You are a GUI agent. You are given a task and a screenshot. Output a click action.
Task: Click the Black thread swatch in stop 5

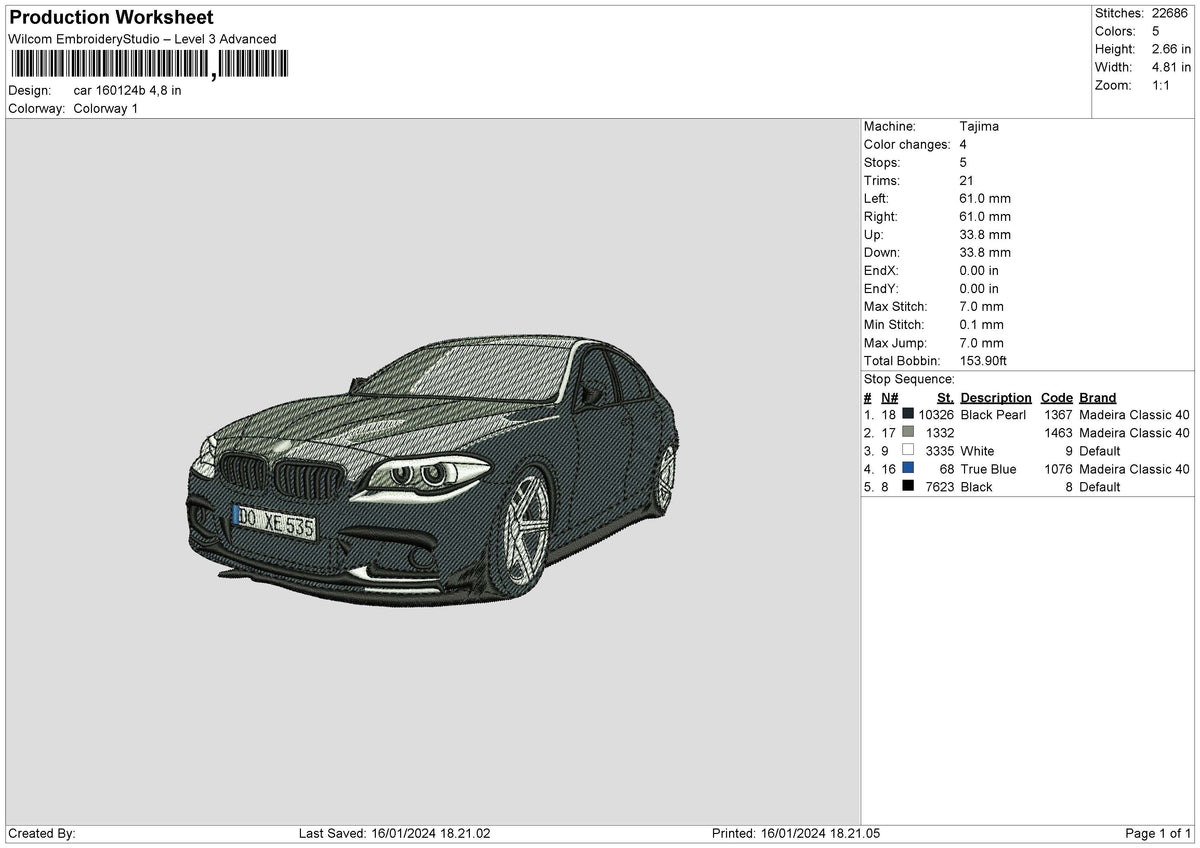pos(908,486)
